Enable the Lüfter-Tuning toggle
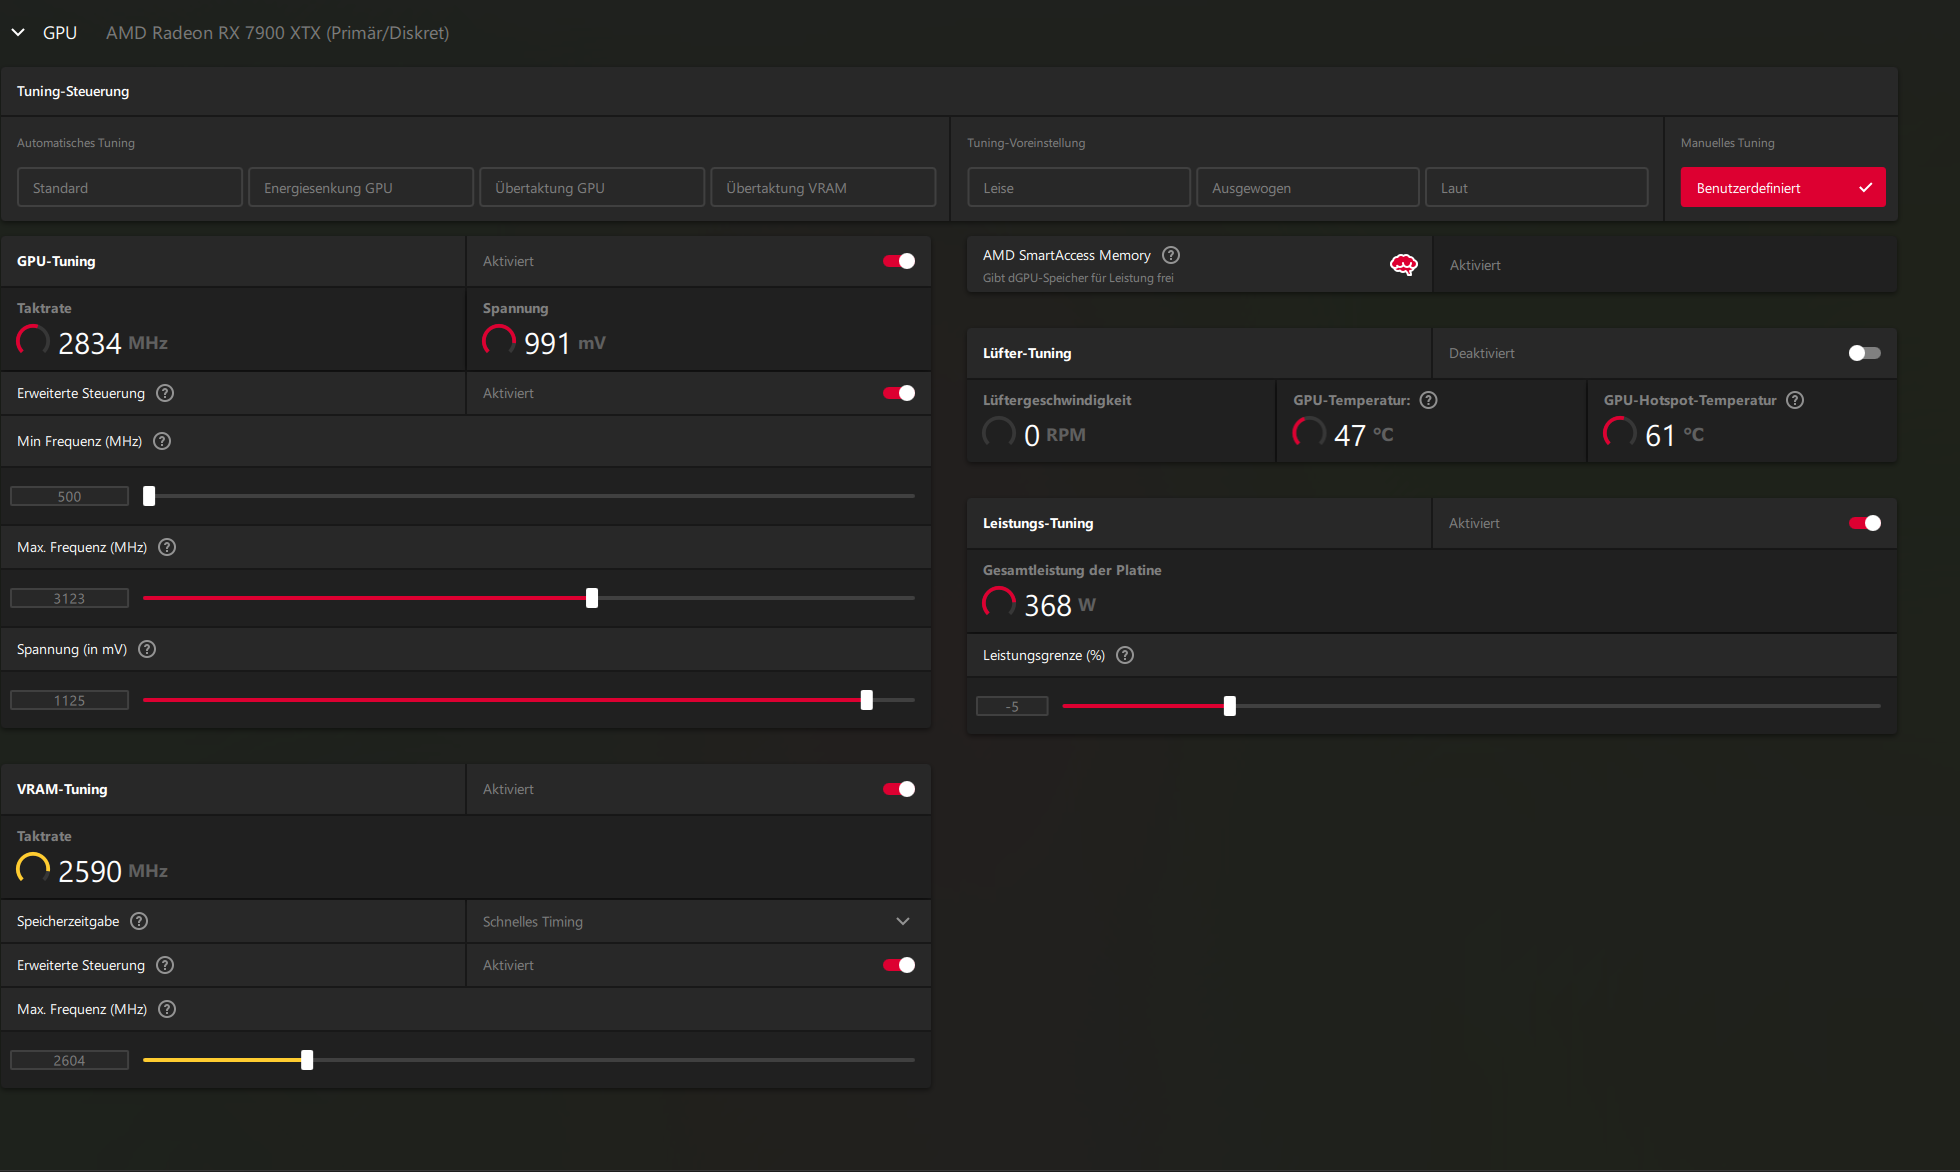 coord(1864,353)
